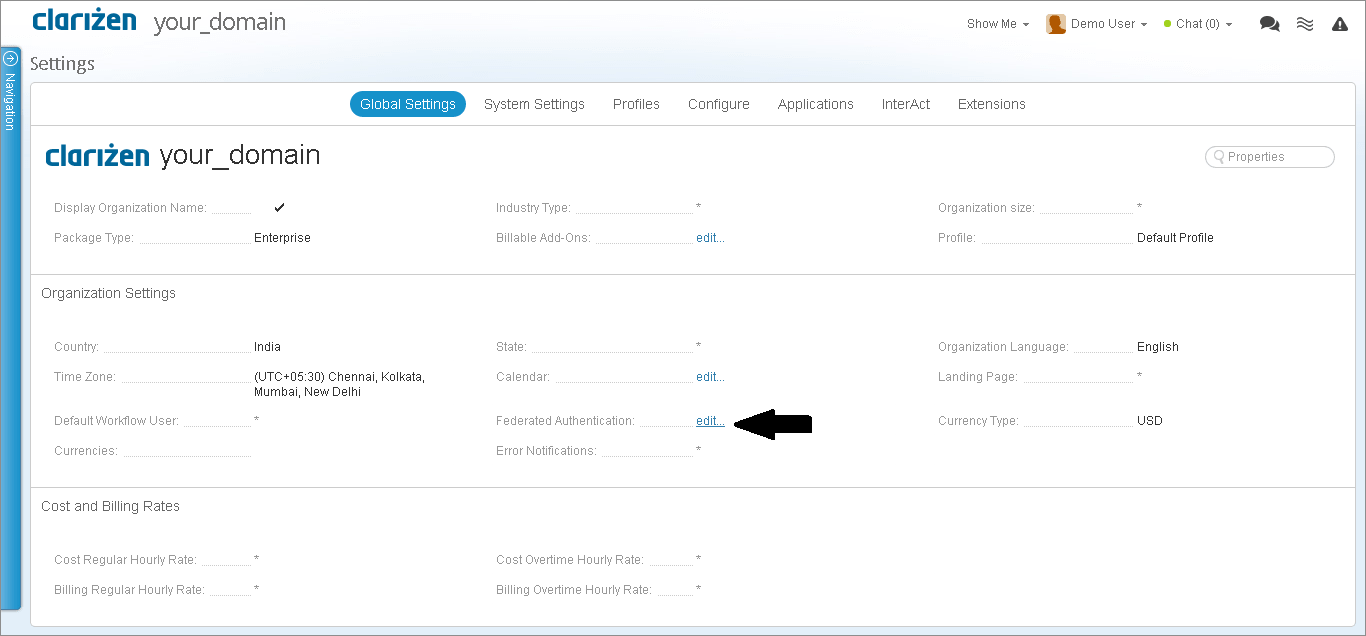This screenshot has width=1366, height=636.
Task: Click the vertical Navigation sidebar label
Action: point(10,102)
